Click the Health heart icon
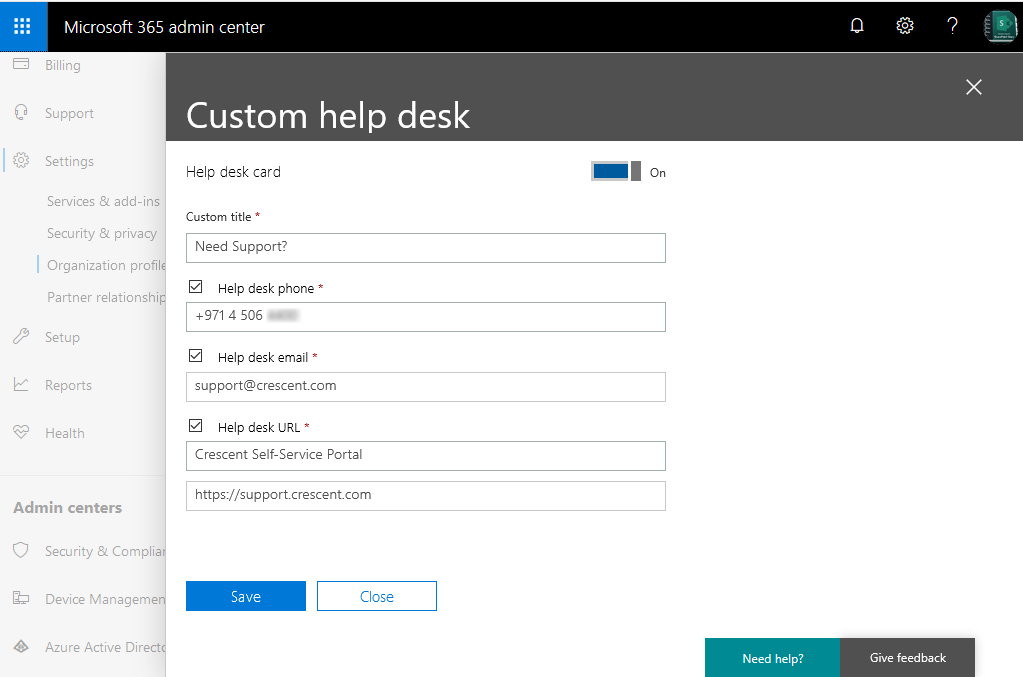1023x677 pixels. pyautogui.click(x=21, y=432)
